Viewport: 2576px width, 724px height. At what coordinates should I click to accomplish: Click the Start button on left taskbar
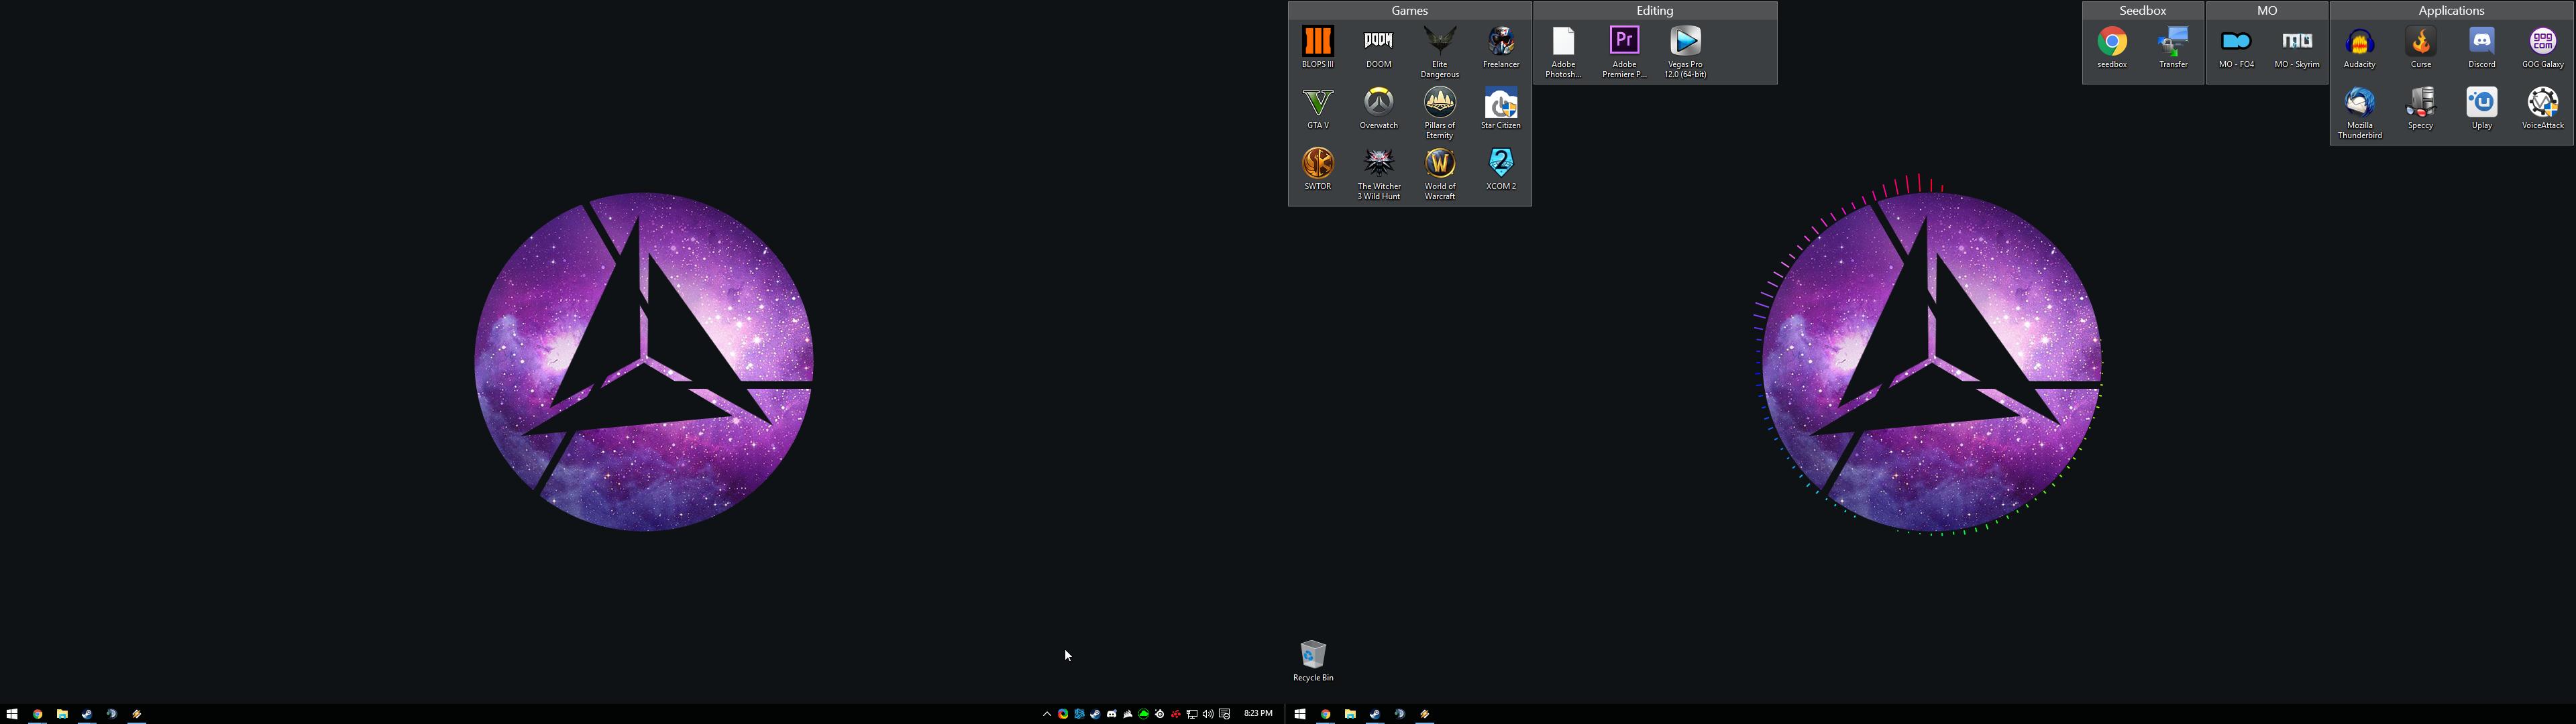click(12, 714)
